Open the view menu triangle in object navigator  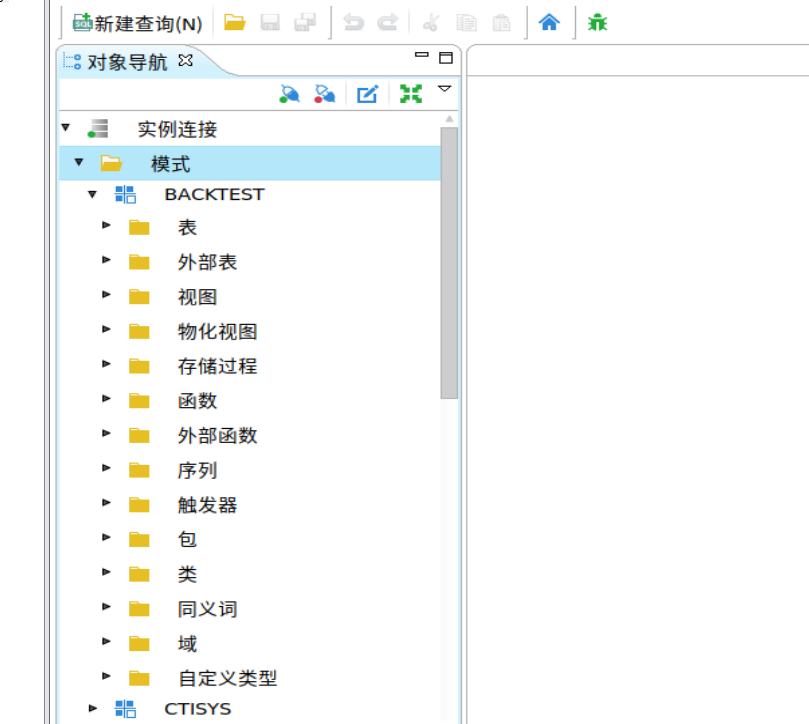tap(444, 90)
